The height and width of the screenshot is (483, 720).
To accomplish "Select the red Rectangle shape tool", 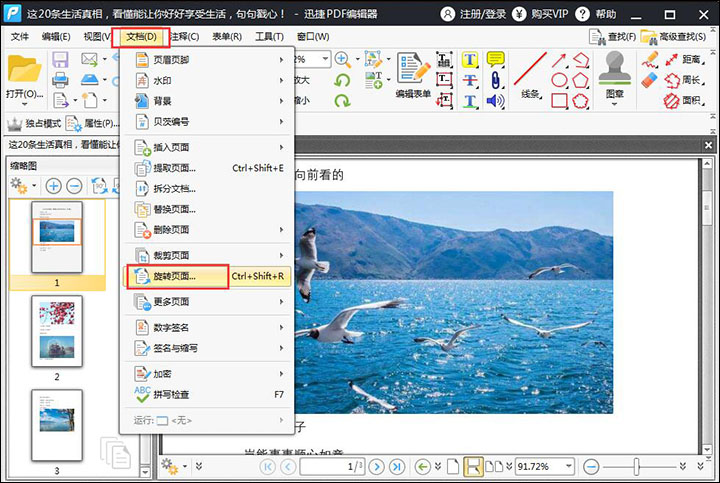I will click(559, 101).
